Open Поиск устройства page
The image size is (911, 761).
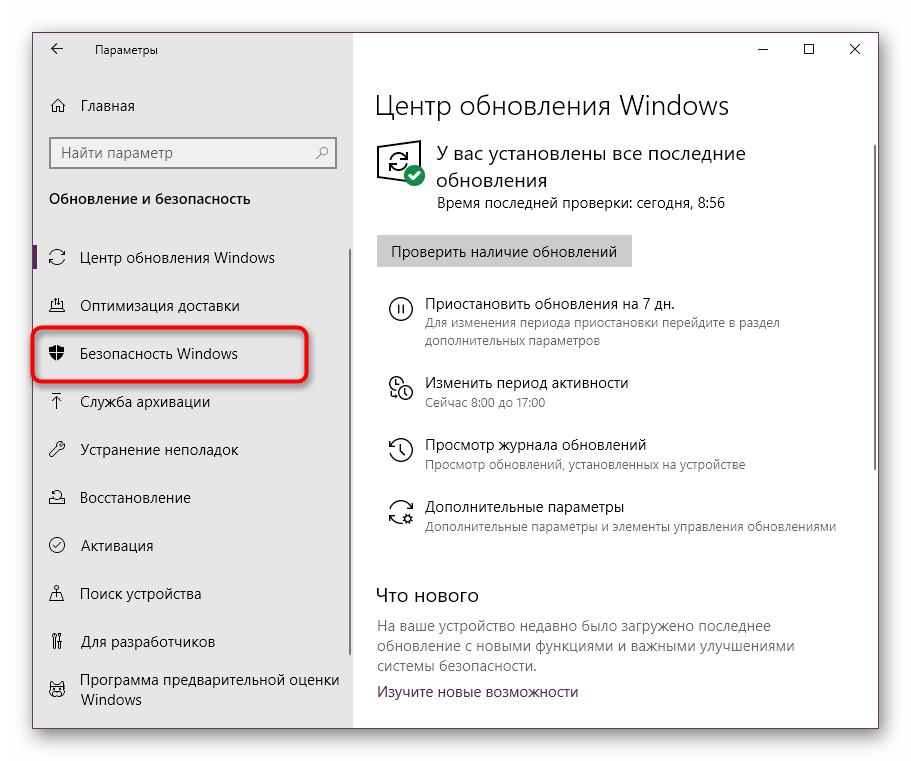pyautogui.click(x=141, y=594)
